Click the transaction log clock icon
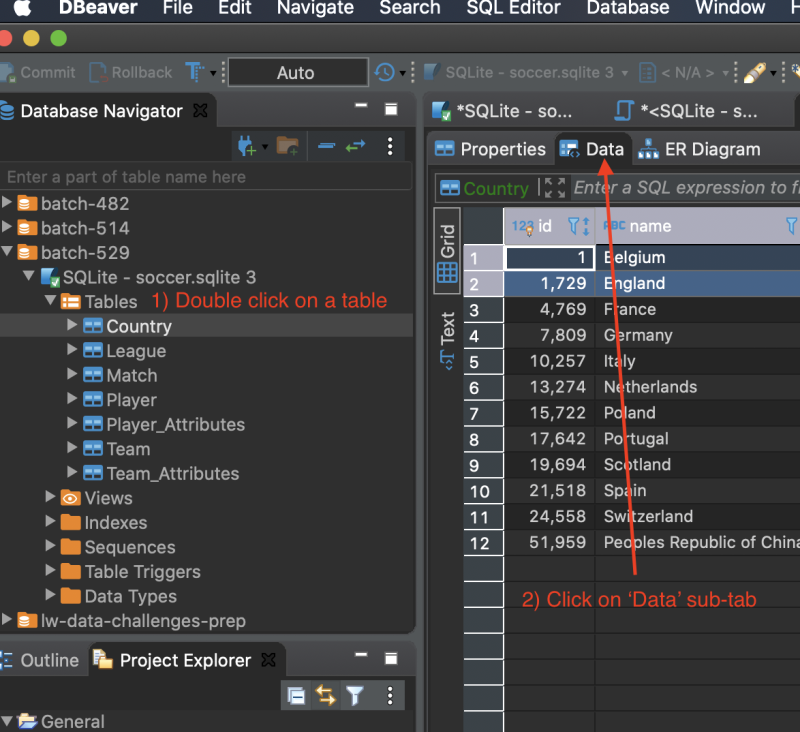Screen dimensions: 800x732 [x=385, y=72]
